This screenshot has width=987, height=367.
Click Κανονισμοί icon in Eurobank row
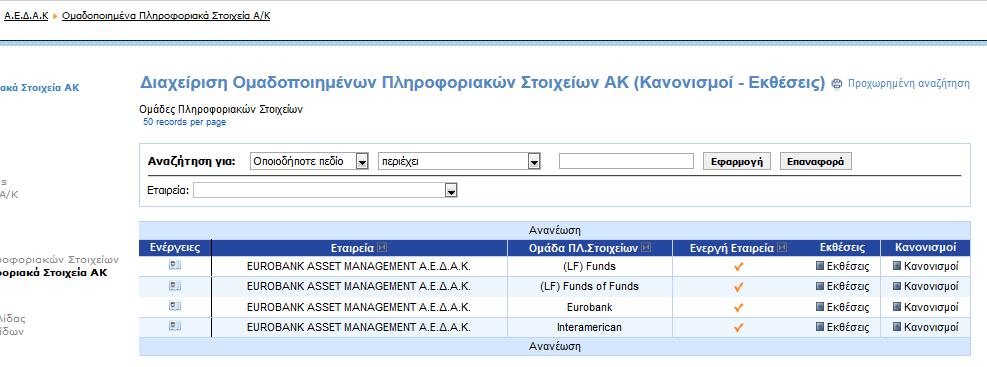click(897, 307)
